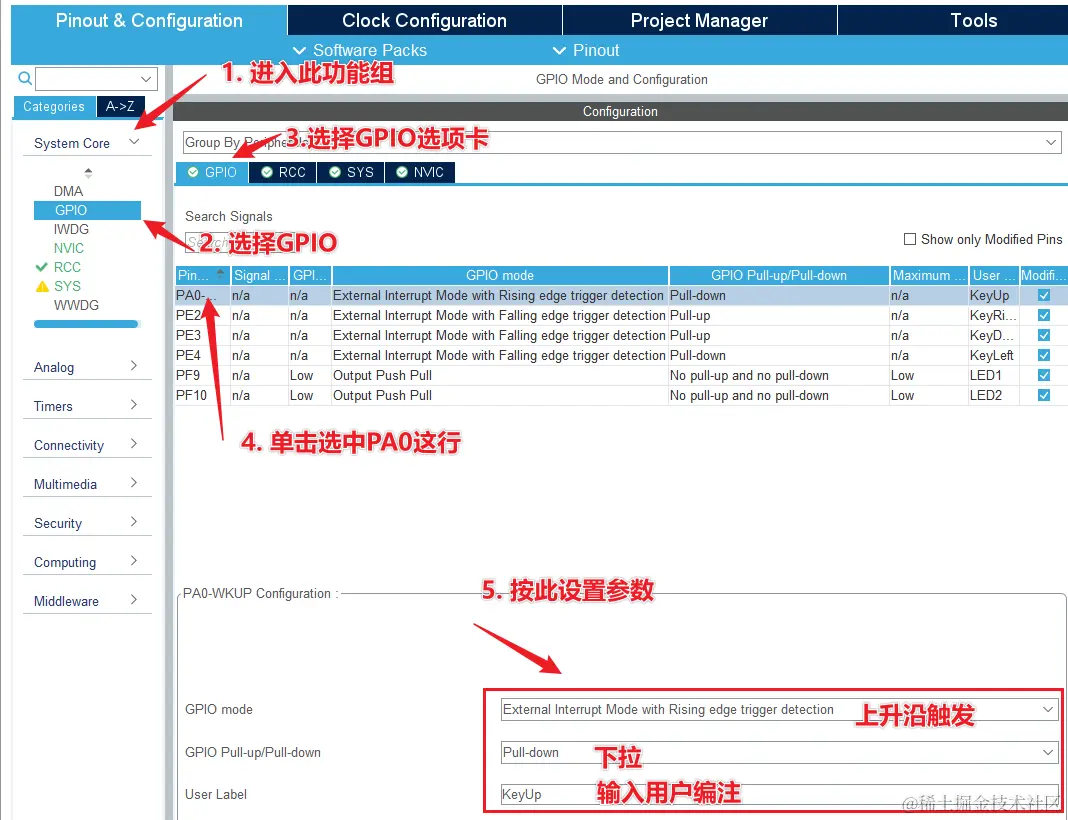Select the A->Z view tab
Viewport: 1068px width, 820px height.
120,106
